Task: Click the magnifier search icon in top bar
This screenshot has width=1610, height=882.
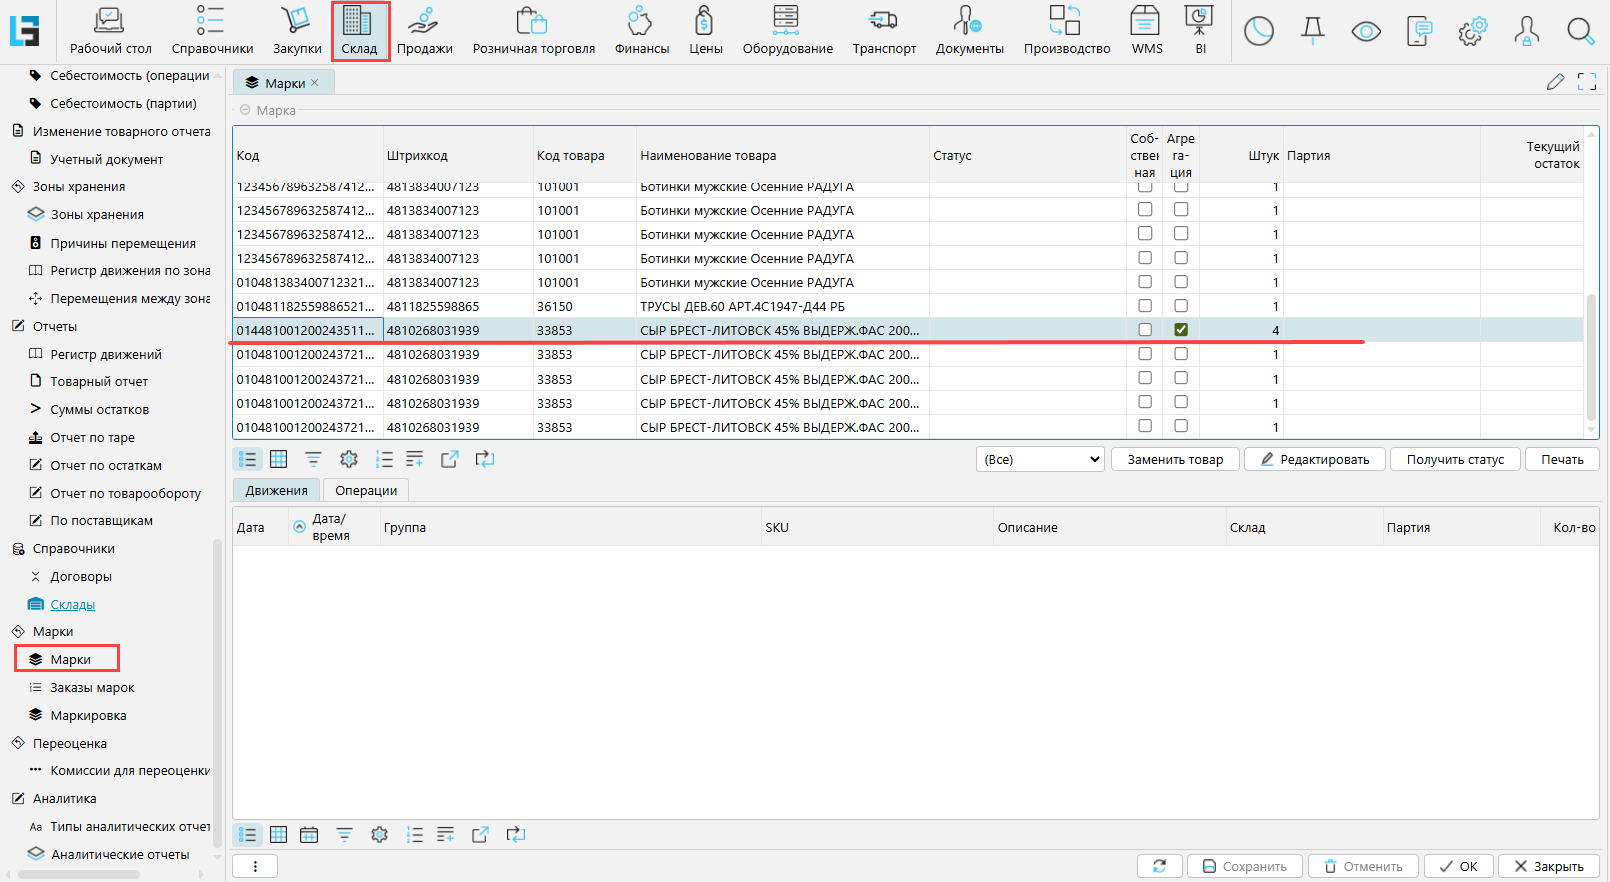Action: click(1580, 32)
